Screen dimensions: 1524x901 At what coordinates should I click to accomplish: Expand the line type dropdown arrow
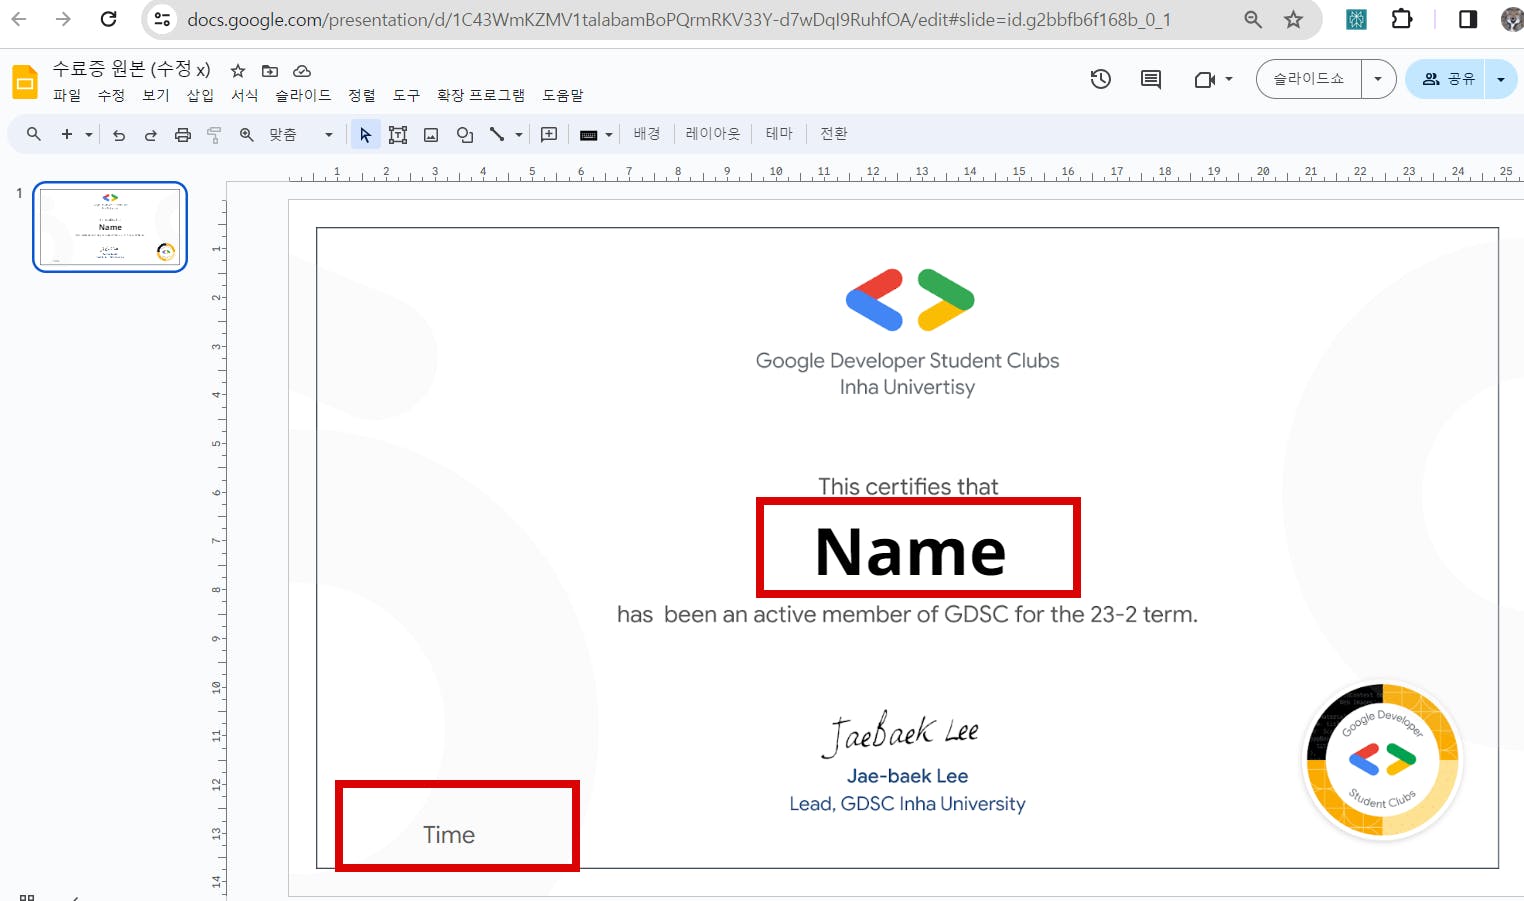(519, 135)
